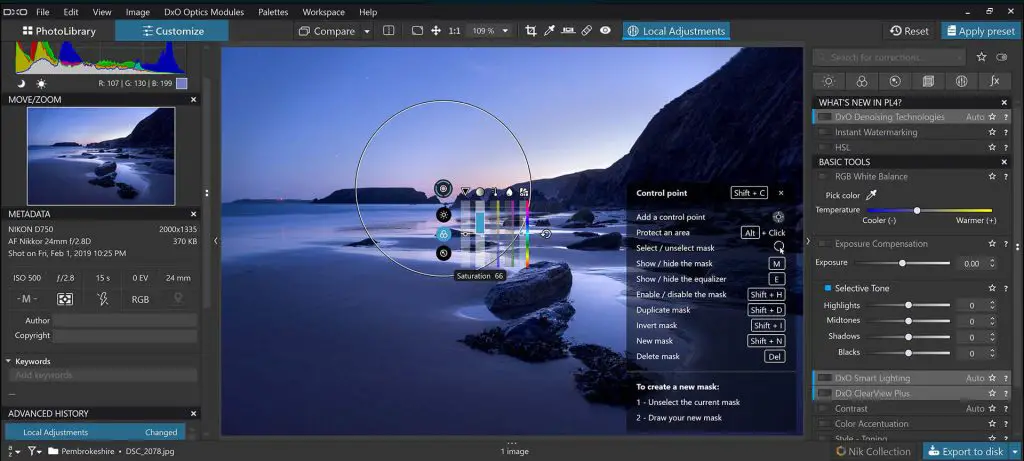Open the Image menu
Viewport: 1024px width, 461px height.
(x=137, y=12)
